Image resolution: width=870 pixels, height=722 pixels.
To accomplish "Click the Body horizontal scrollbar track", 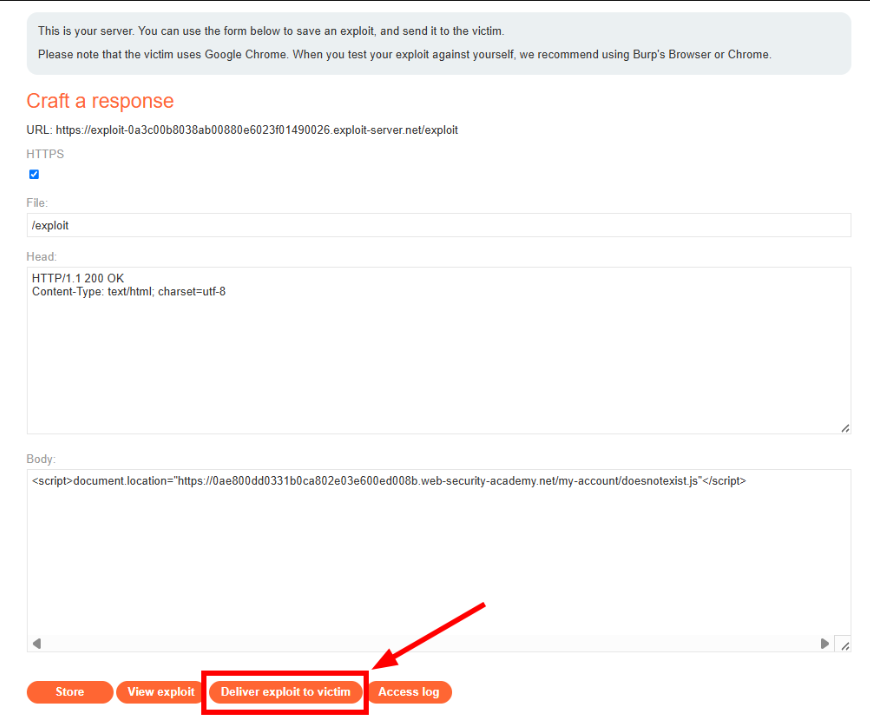I will coord(431,643).
